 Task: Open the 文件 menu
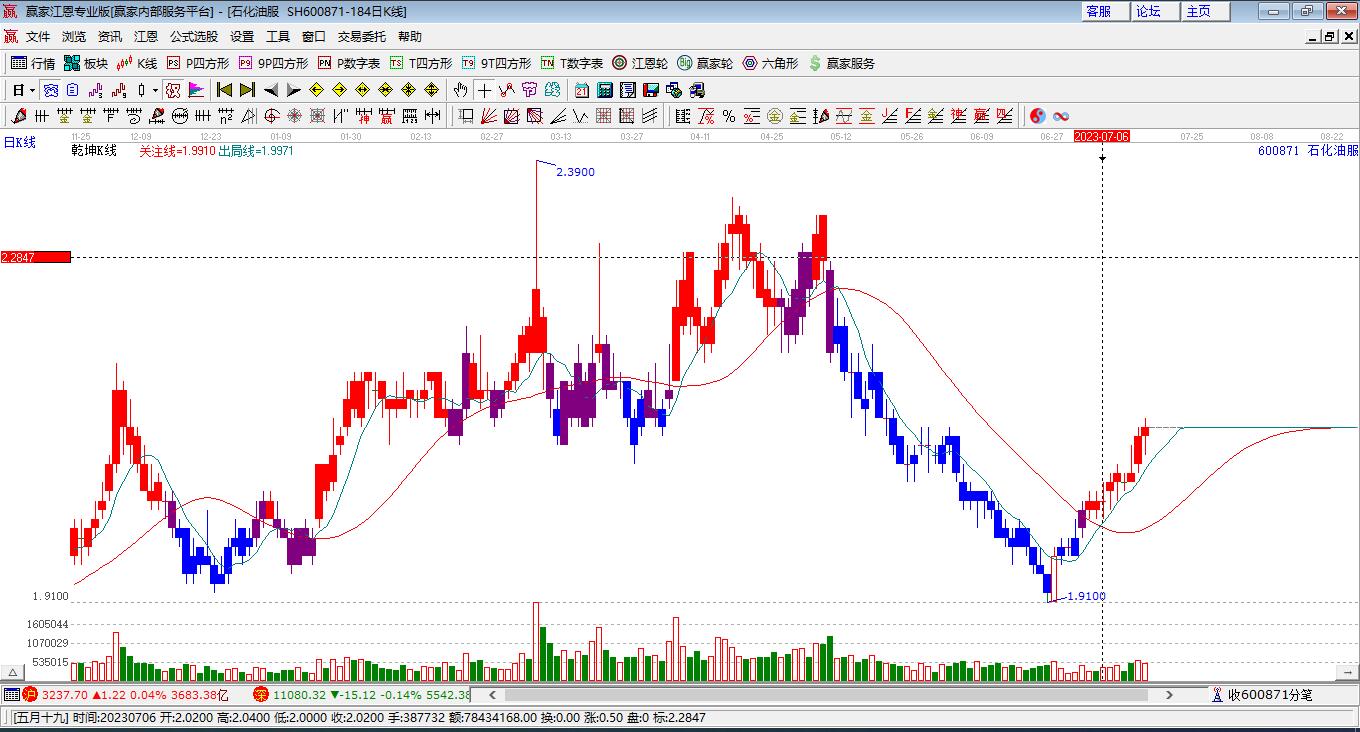(38, 37)
